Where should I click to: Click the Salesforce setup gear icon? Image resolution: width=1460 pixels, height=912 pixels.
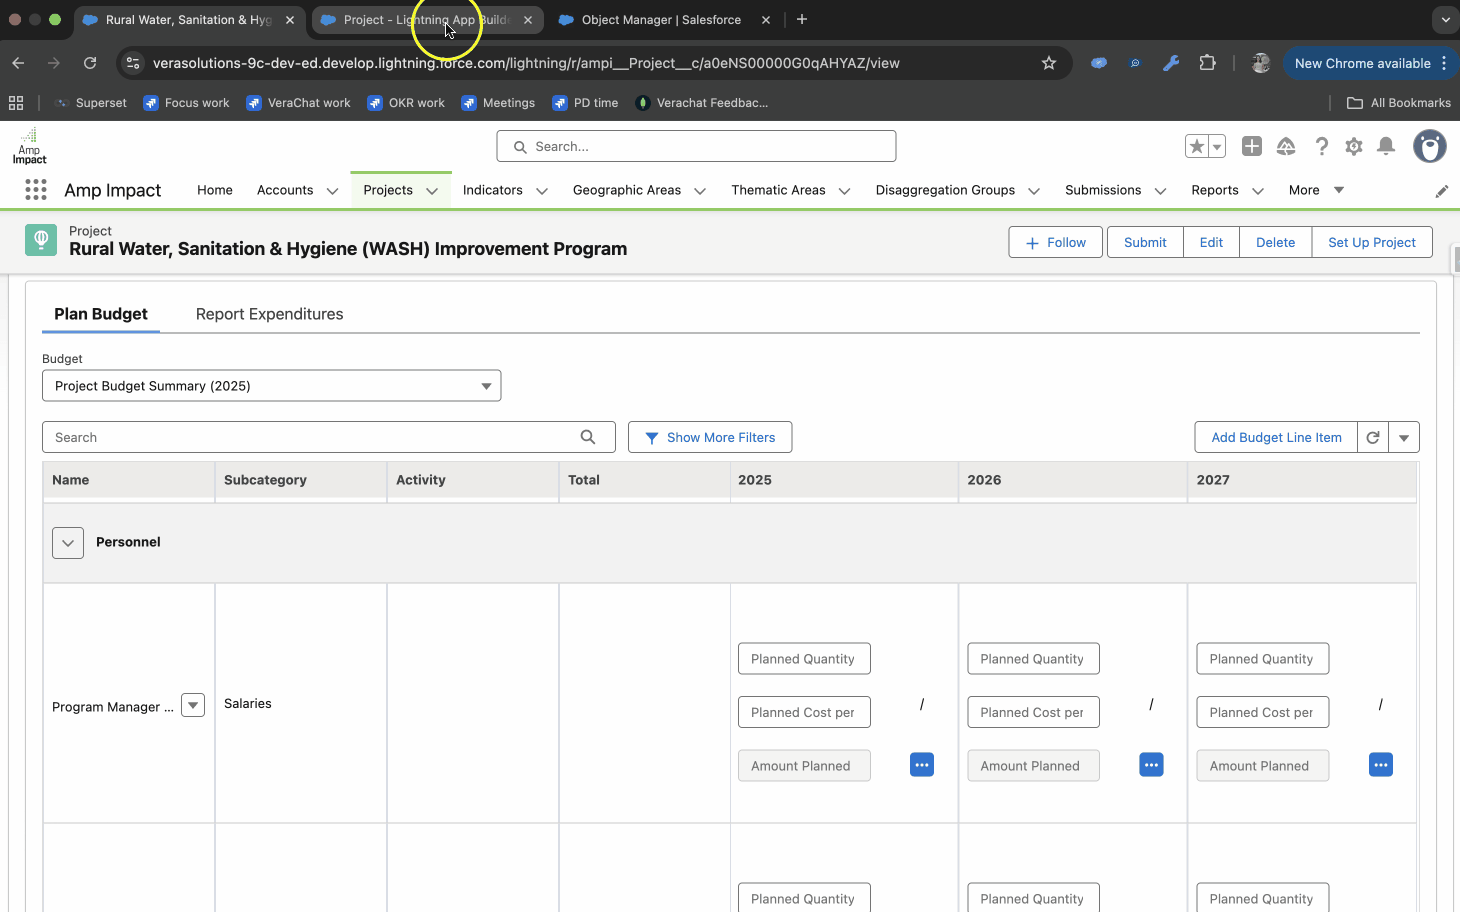click(x=1354, y=147)
